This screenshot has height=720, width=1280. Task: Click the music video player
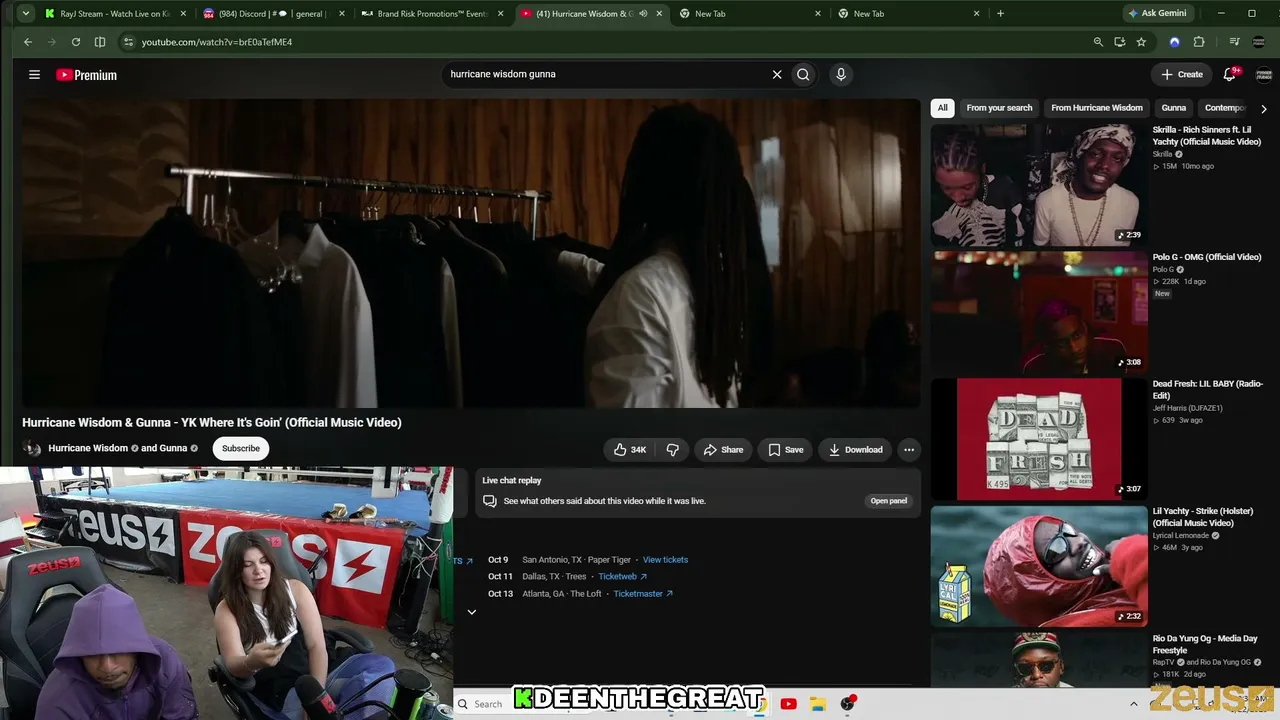471,253
